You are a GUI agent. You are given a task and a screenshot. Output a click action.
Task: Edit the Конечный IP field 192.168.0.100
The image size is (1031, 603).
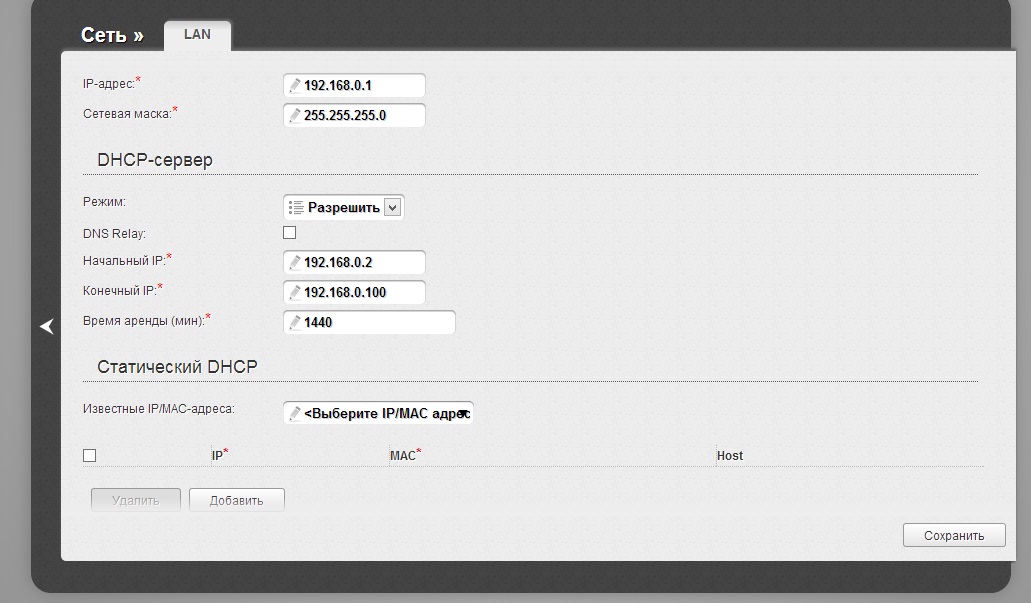click(x=354, y=292)
